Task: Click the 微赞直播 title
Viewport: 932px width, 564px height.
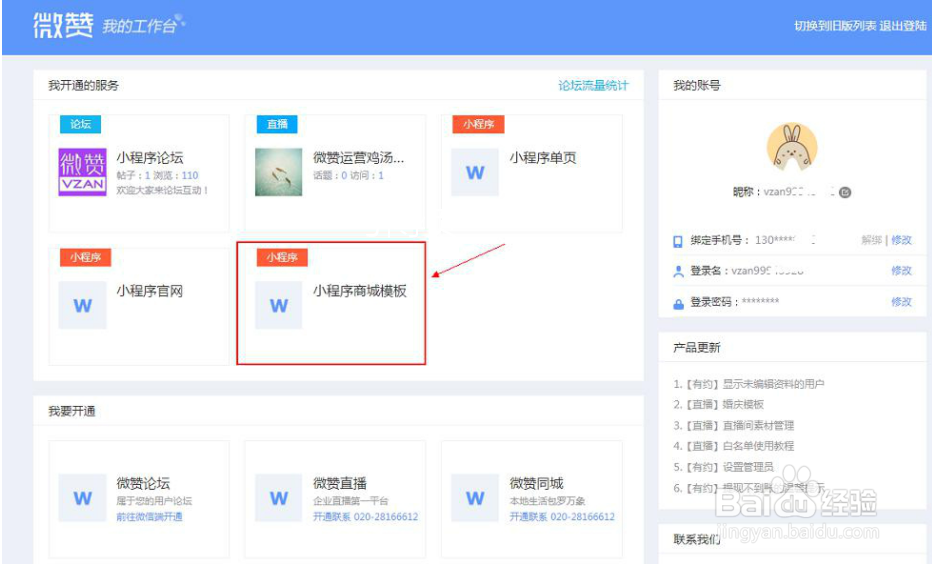Action: (340, 483)
